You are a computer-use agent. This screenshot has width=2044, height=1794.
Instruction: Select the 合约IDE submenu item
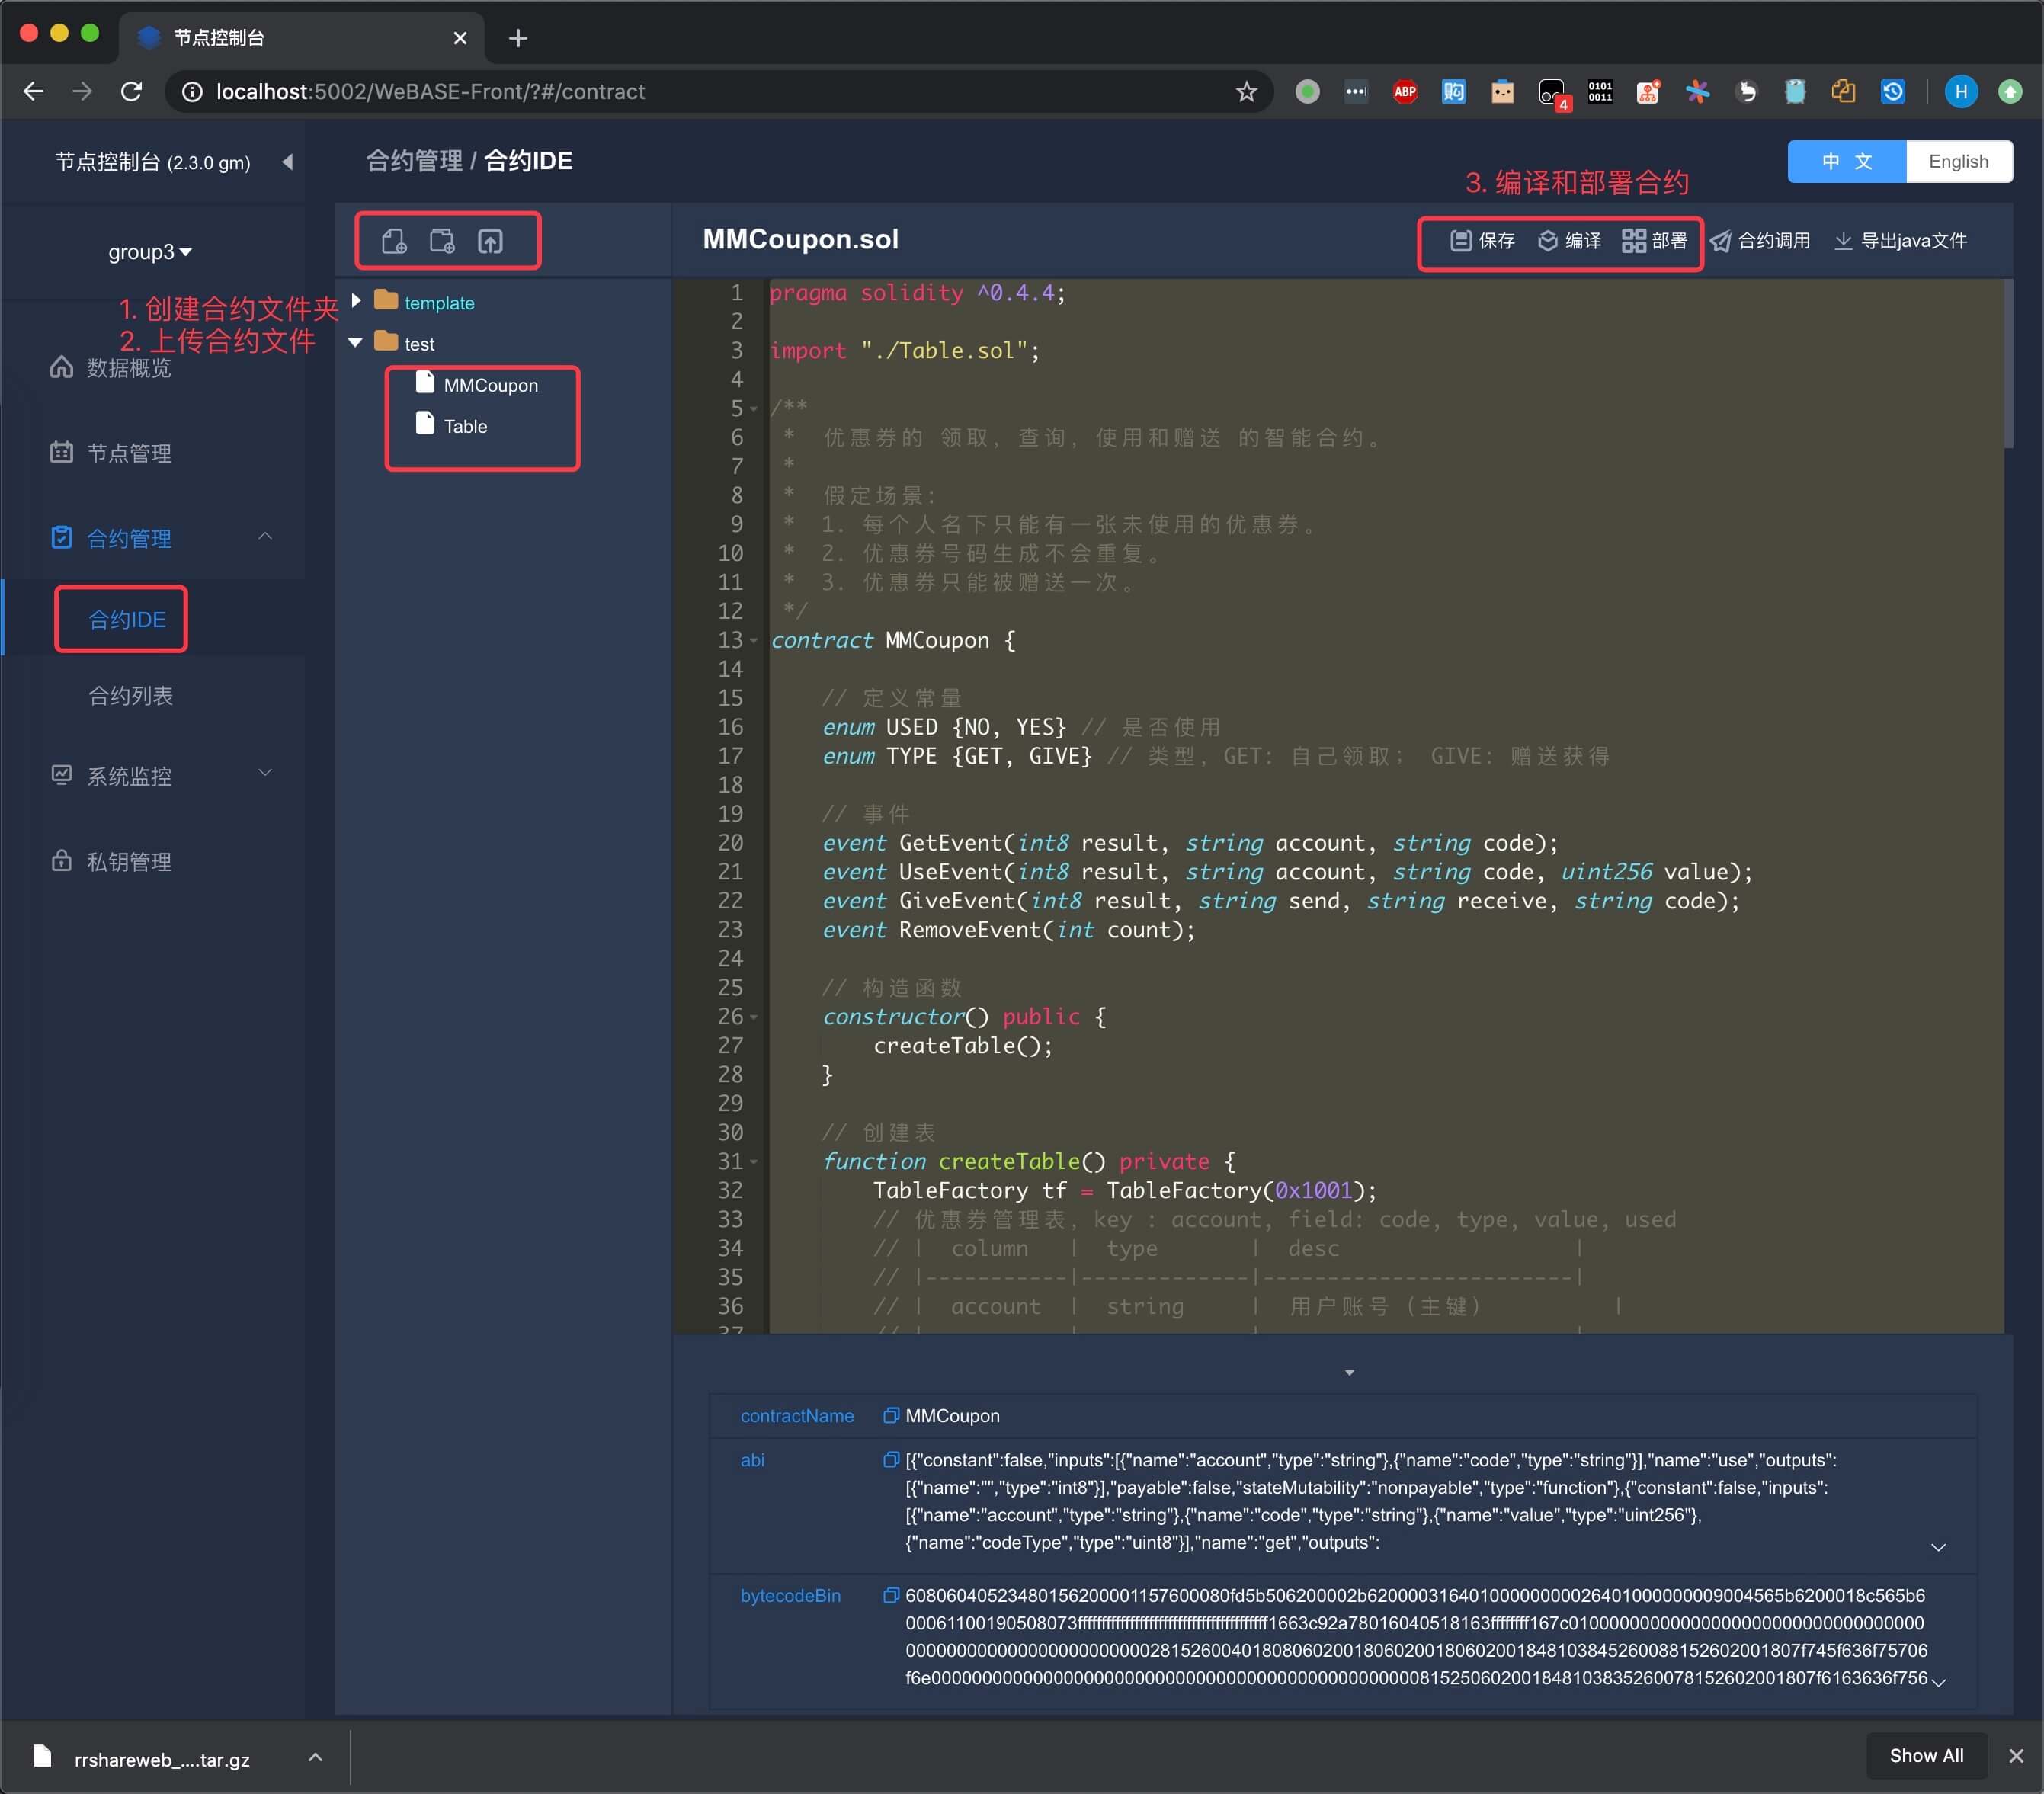[x=127, y=619]
